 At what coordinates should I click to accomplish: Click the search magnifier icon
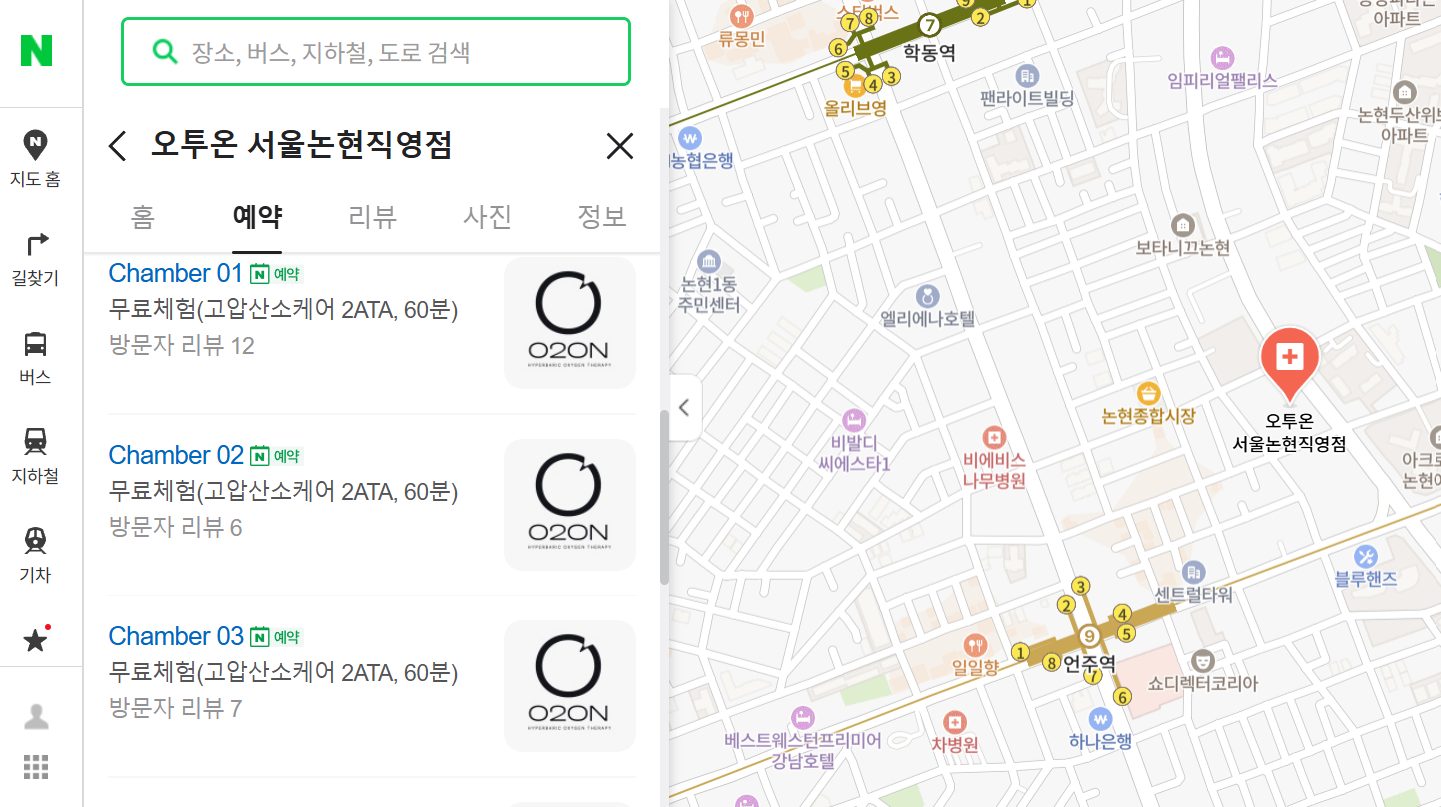point(164,51)
